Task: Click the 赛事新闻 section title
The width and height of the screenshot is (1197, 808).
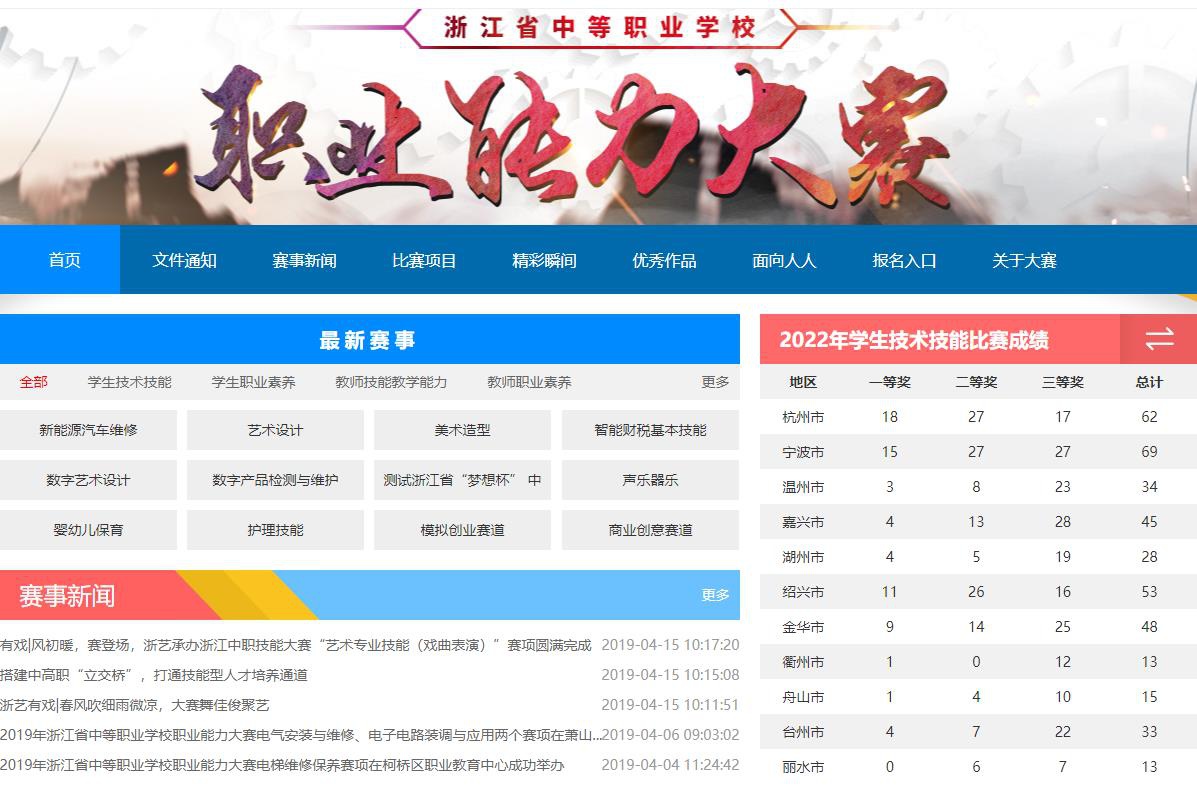Action: [67, 596]
